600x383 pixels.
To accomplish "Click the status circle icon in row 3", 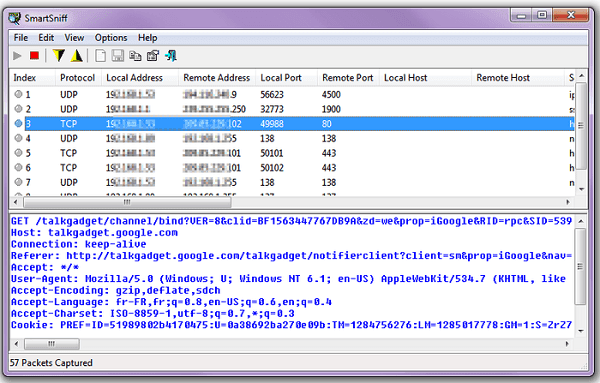I will tap(18, 124).
